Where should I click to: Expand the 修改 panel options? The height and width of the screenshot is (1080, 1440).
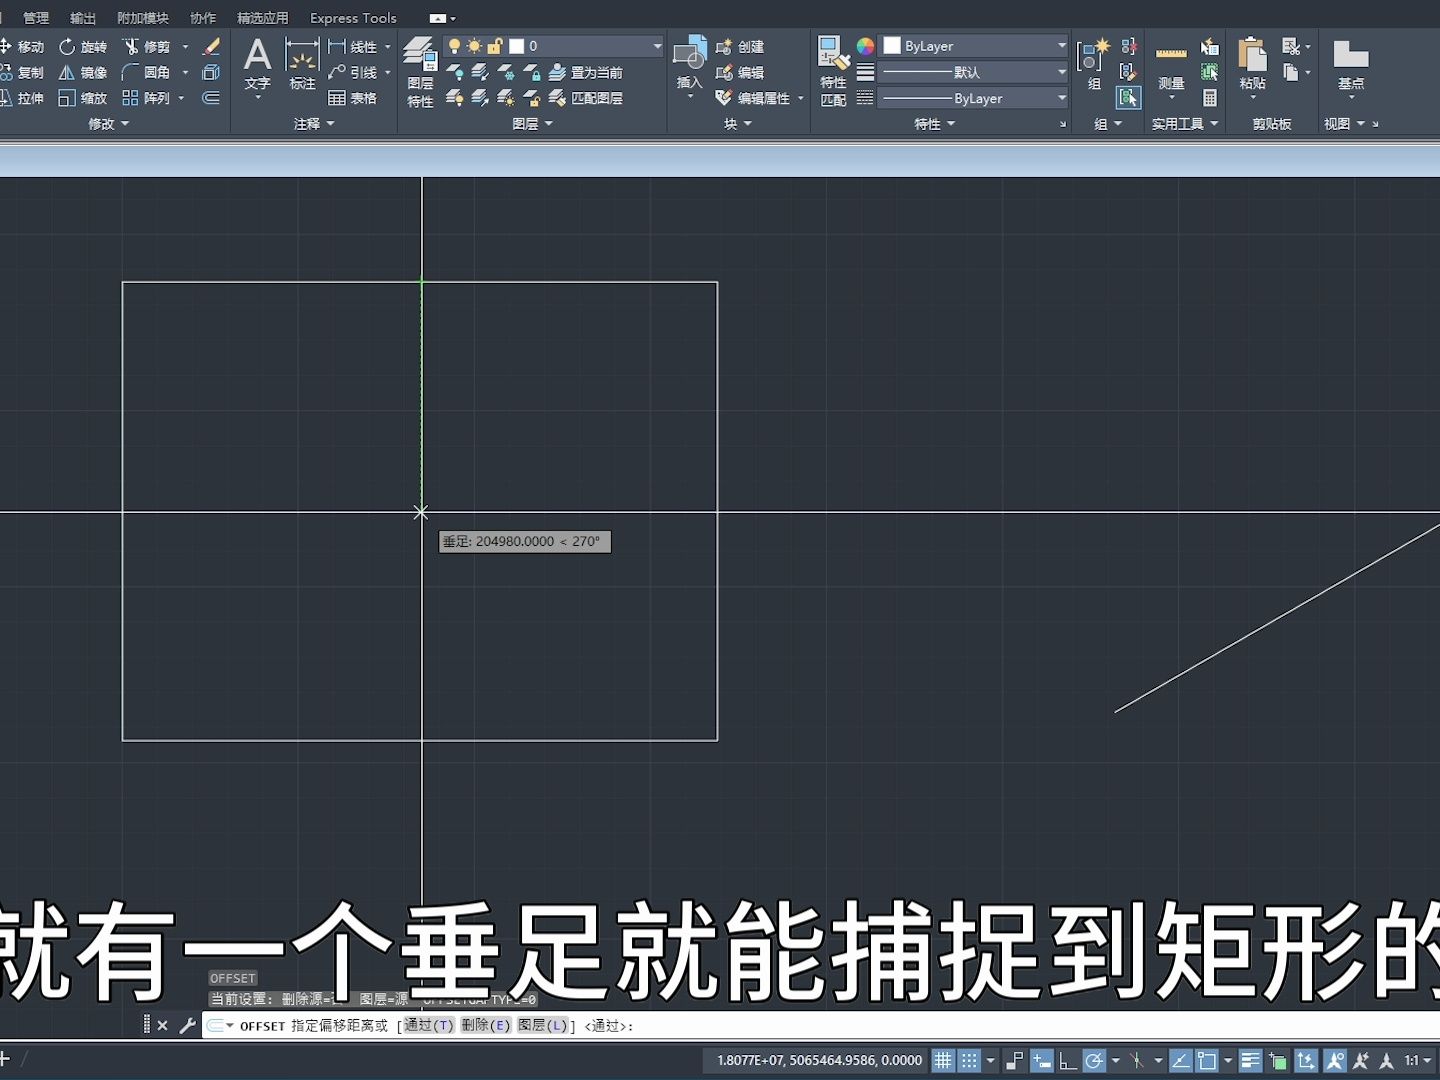tap(107, 123)
